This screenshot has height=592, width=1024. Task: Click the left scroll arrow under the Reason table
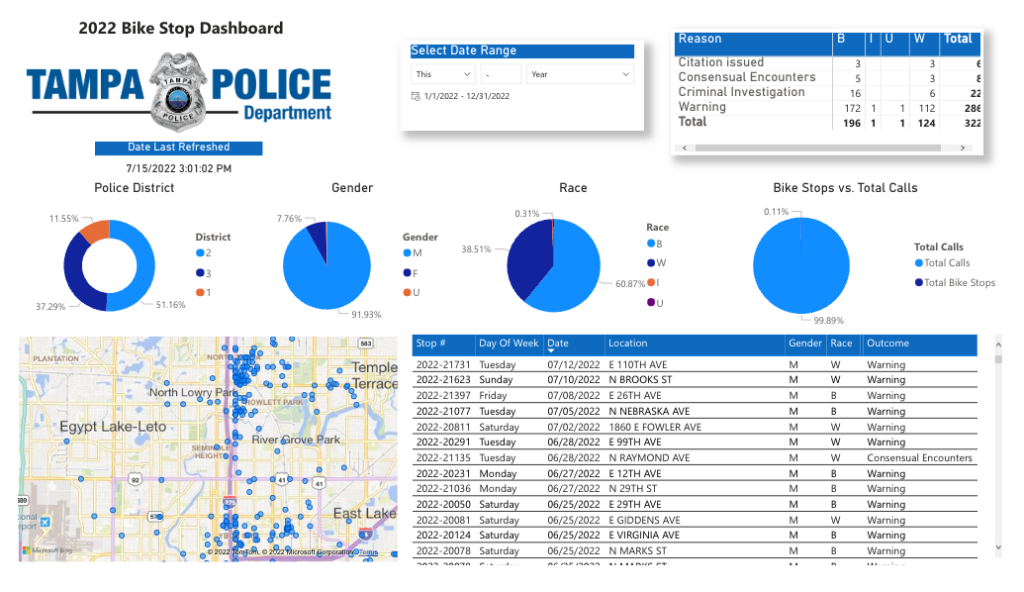pyautogui.click(x=684, y=146)
